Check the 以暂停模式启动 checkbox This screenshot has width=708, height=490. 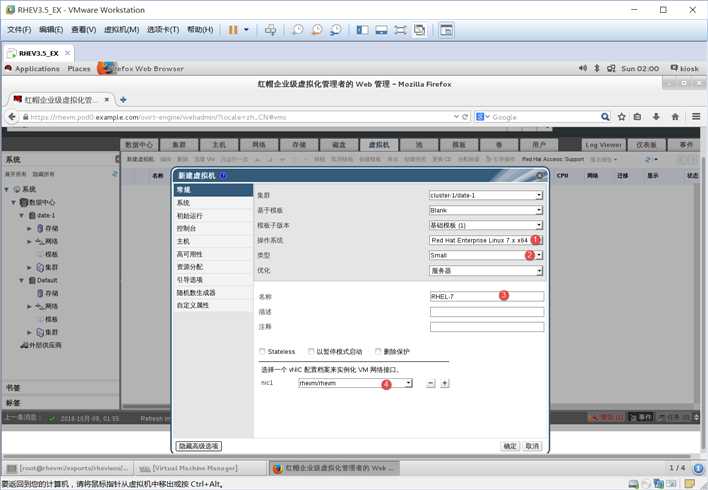(311, 351)
